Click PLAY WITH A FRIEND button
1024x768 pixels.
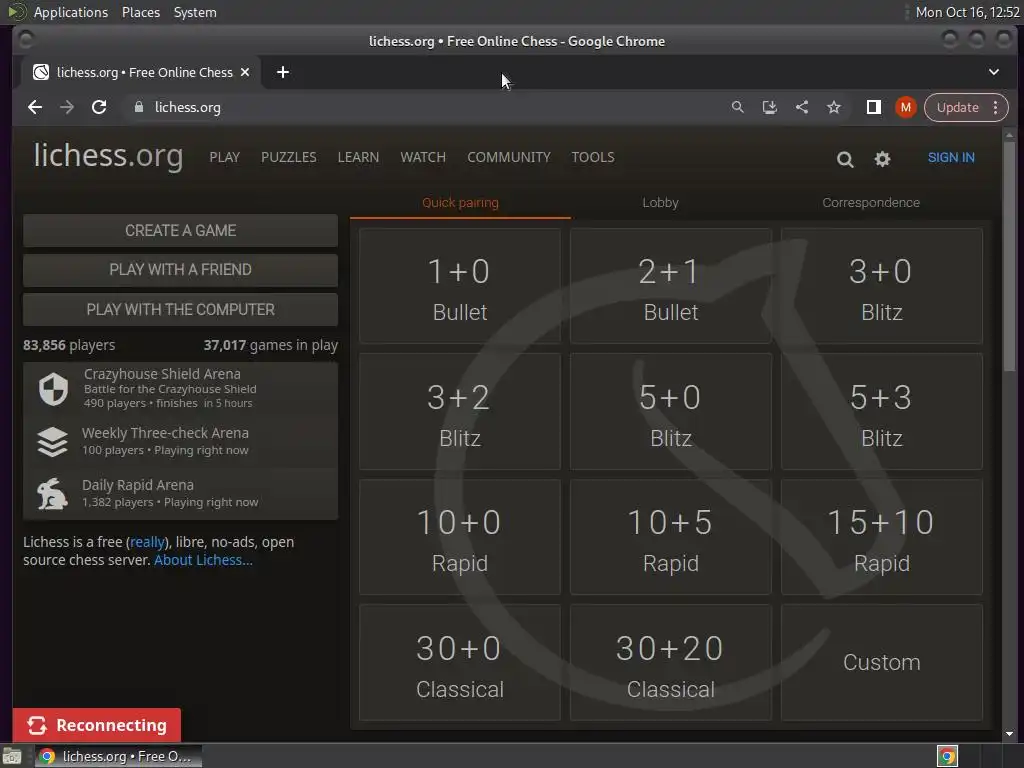[x=180, y=270]
